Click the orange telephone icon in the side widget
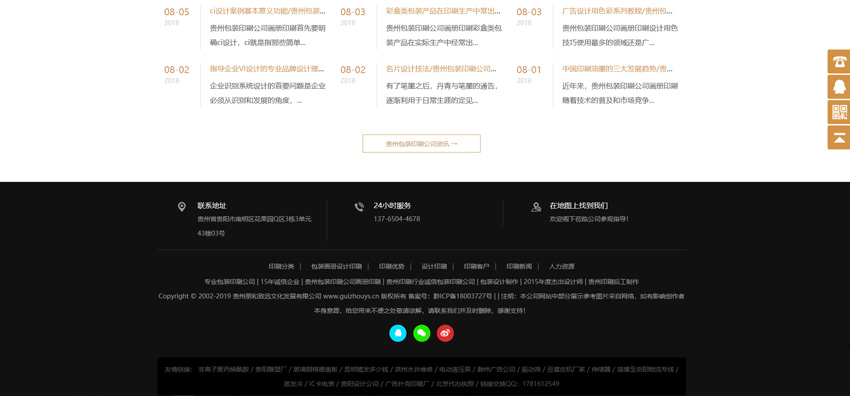The image size is (850, 396). [839, 61]
